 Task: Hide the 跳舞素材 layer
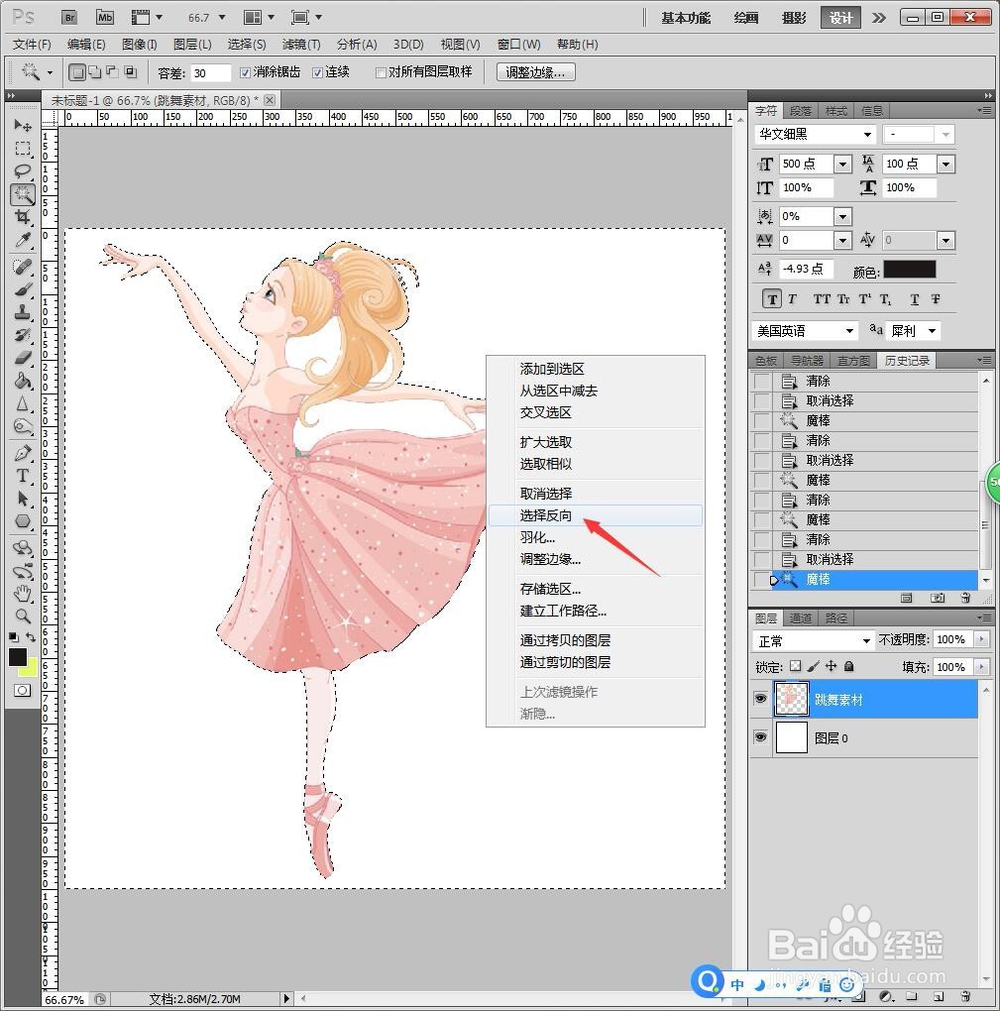(761, 699)
